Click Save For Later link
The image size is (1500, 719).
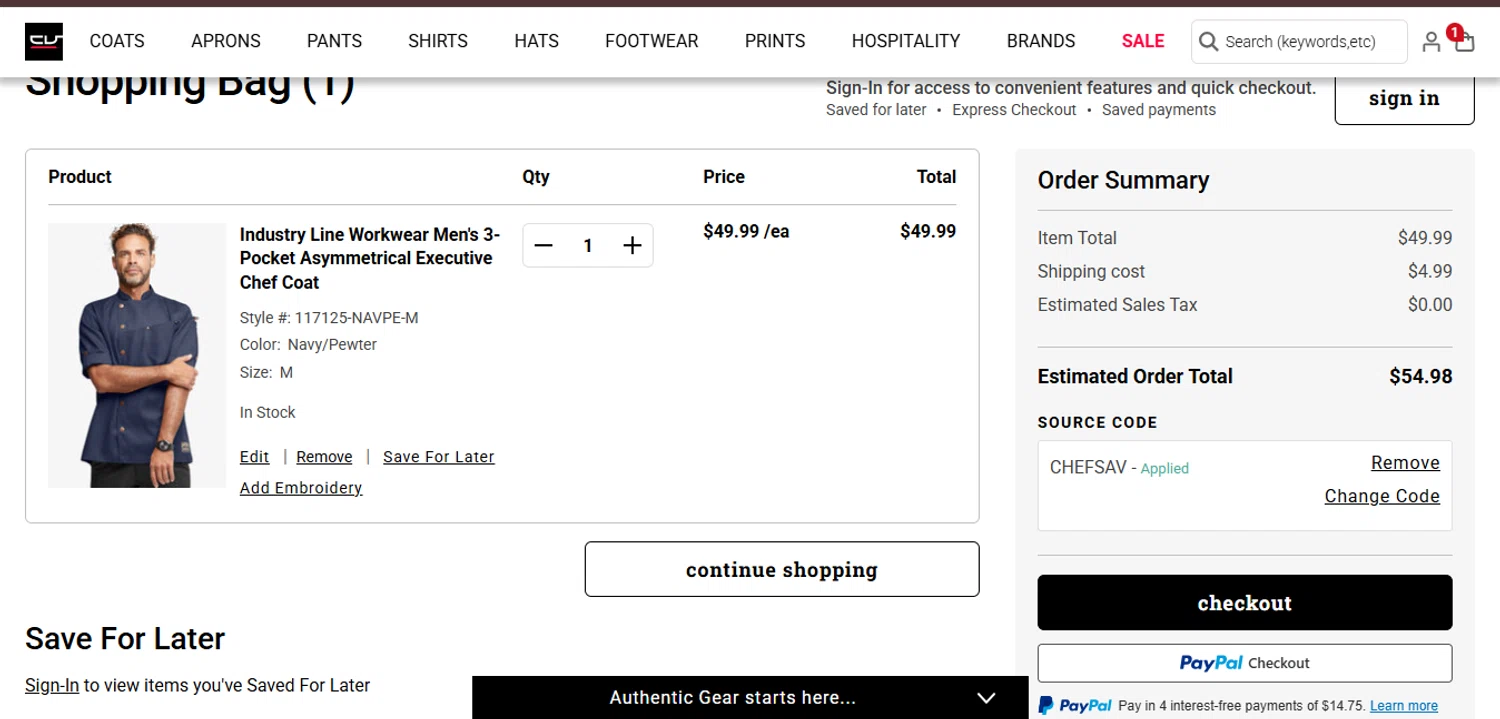(439, 457)
